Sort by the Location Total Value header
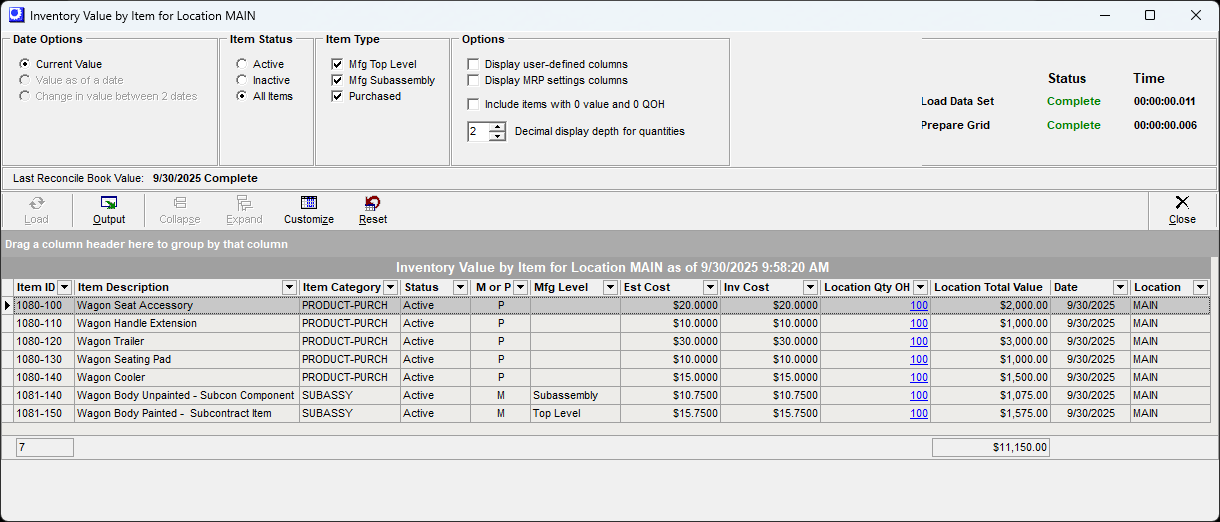This screenshot has width=1220, height=522. click(990, 288)
